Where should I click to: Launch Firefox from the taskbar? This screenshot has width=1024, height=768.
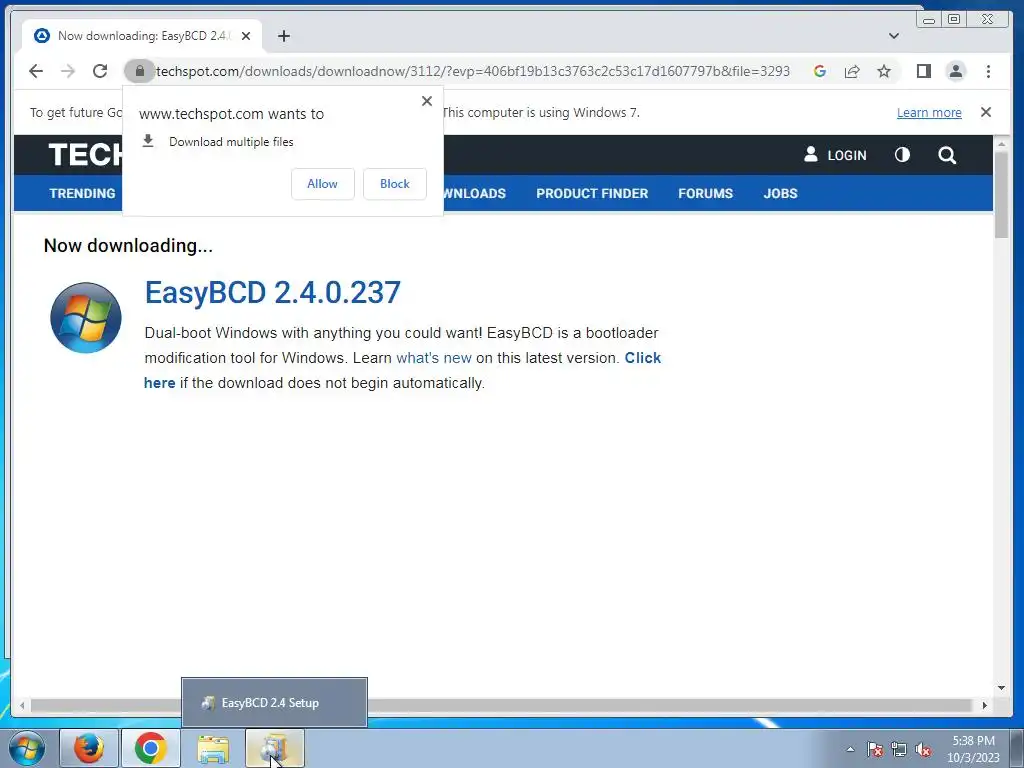(x=89, y=748)
